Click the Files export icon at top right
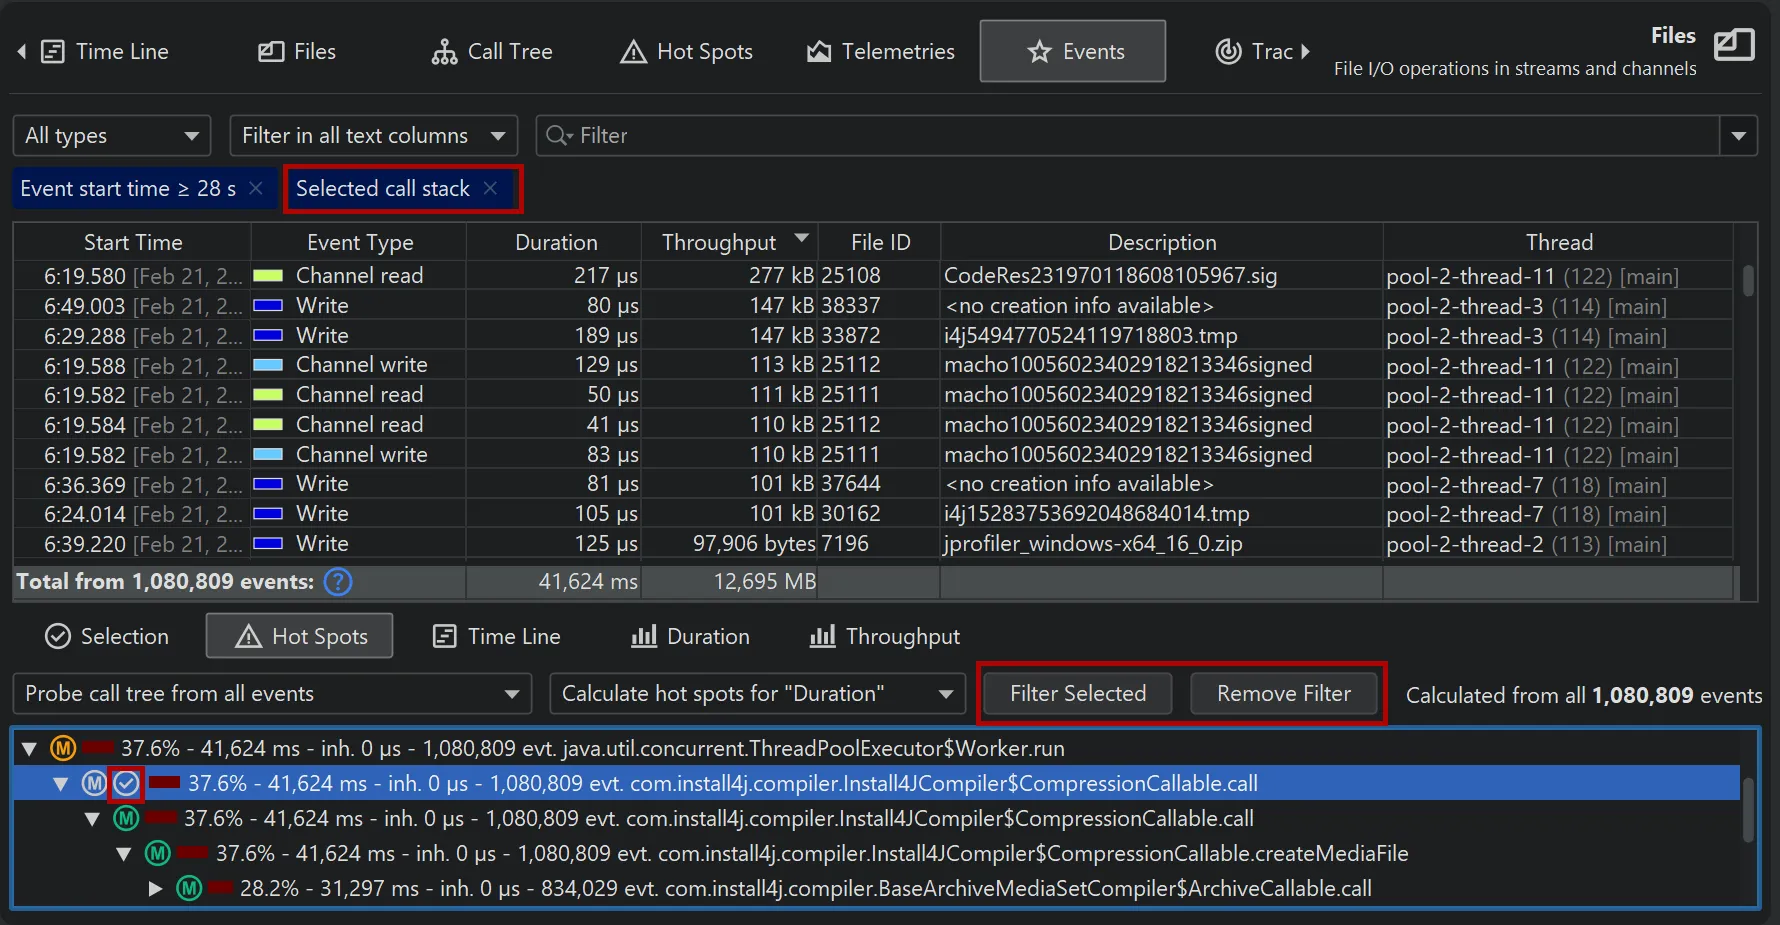Image resolution: width=1780 pixels, height=925 pixels. (x=1735, y=45)
